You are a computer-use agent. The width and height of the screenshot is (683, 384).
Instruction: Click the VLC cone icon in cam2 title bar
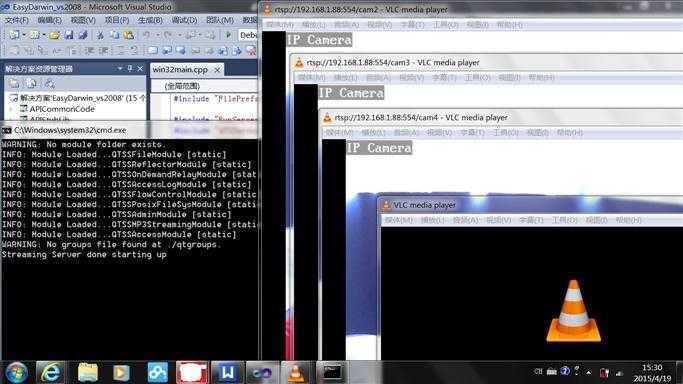point(267,9)
